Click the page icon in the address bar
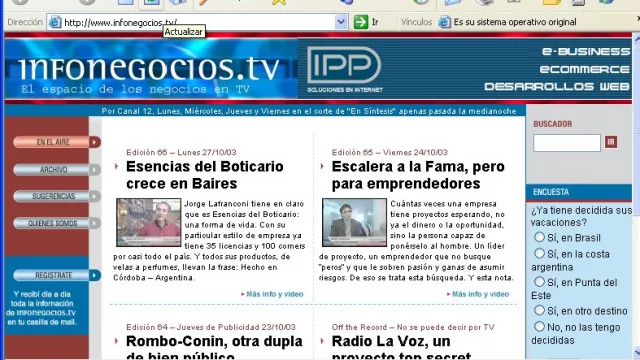 [x=55, y=22]
